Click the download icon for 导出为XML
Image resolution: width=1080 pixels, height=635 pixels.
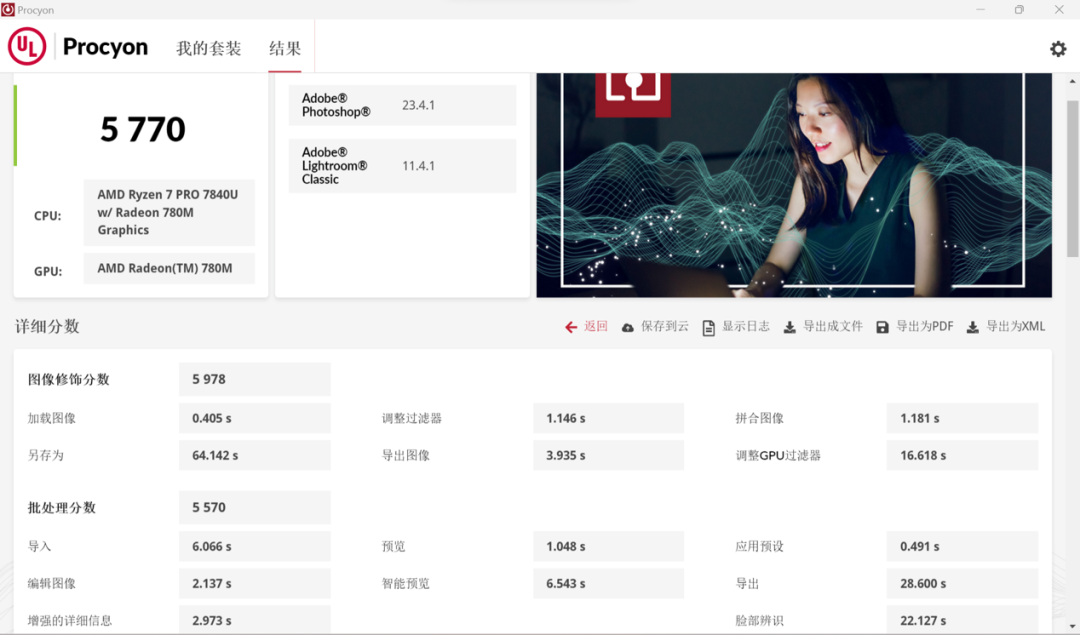click(x=973, y=327)
